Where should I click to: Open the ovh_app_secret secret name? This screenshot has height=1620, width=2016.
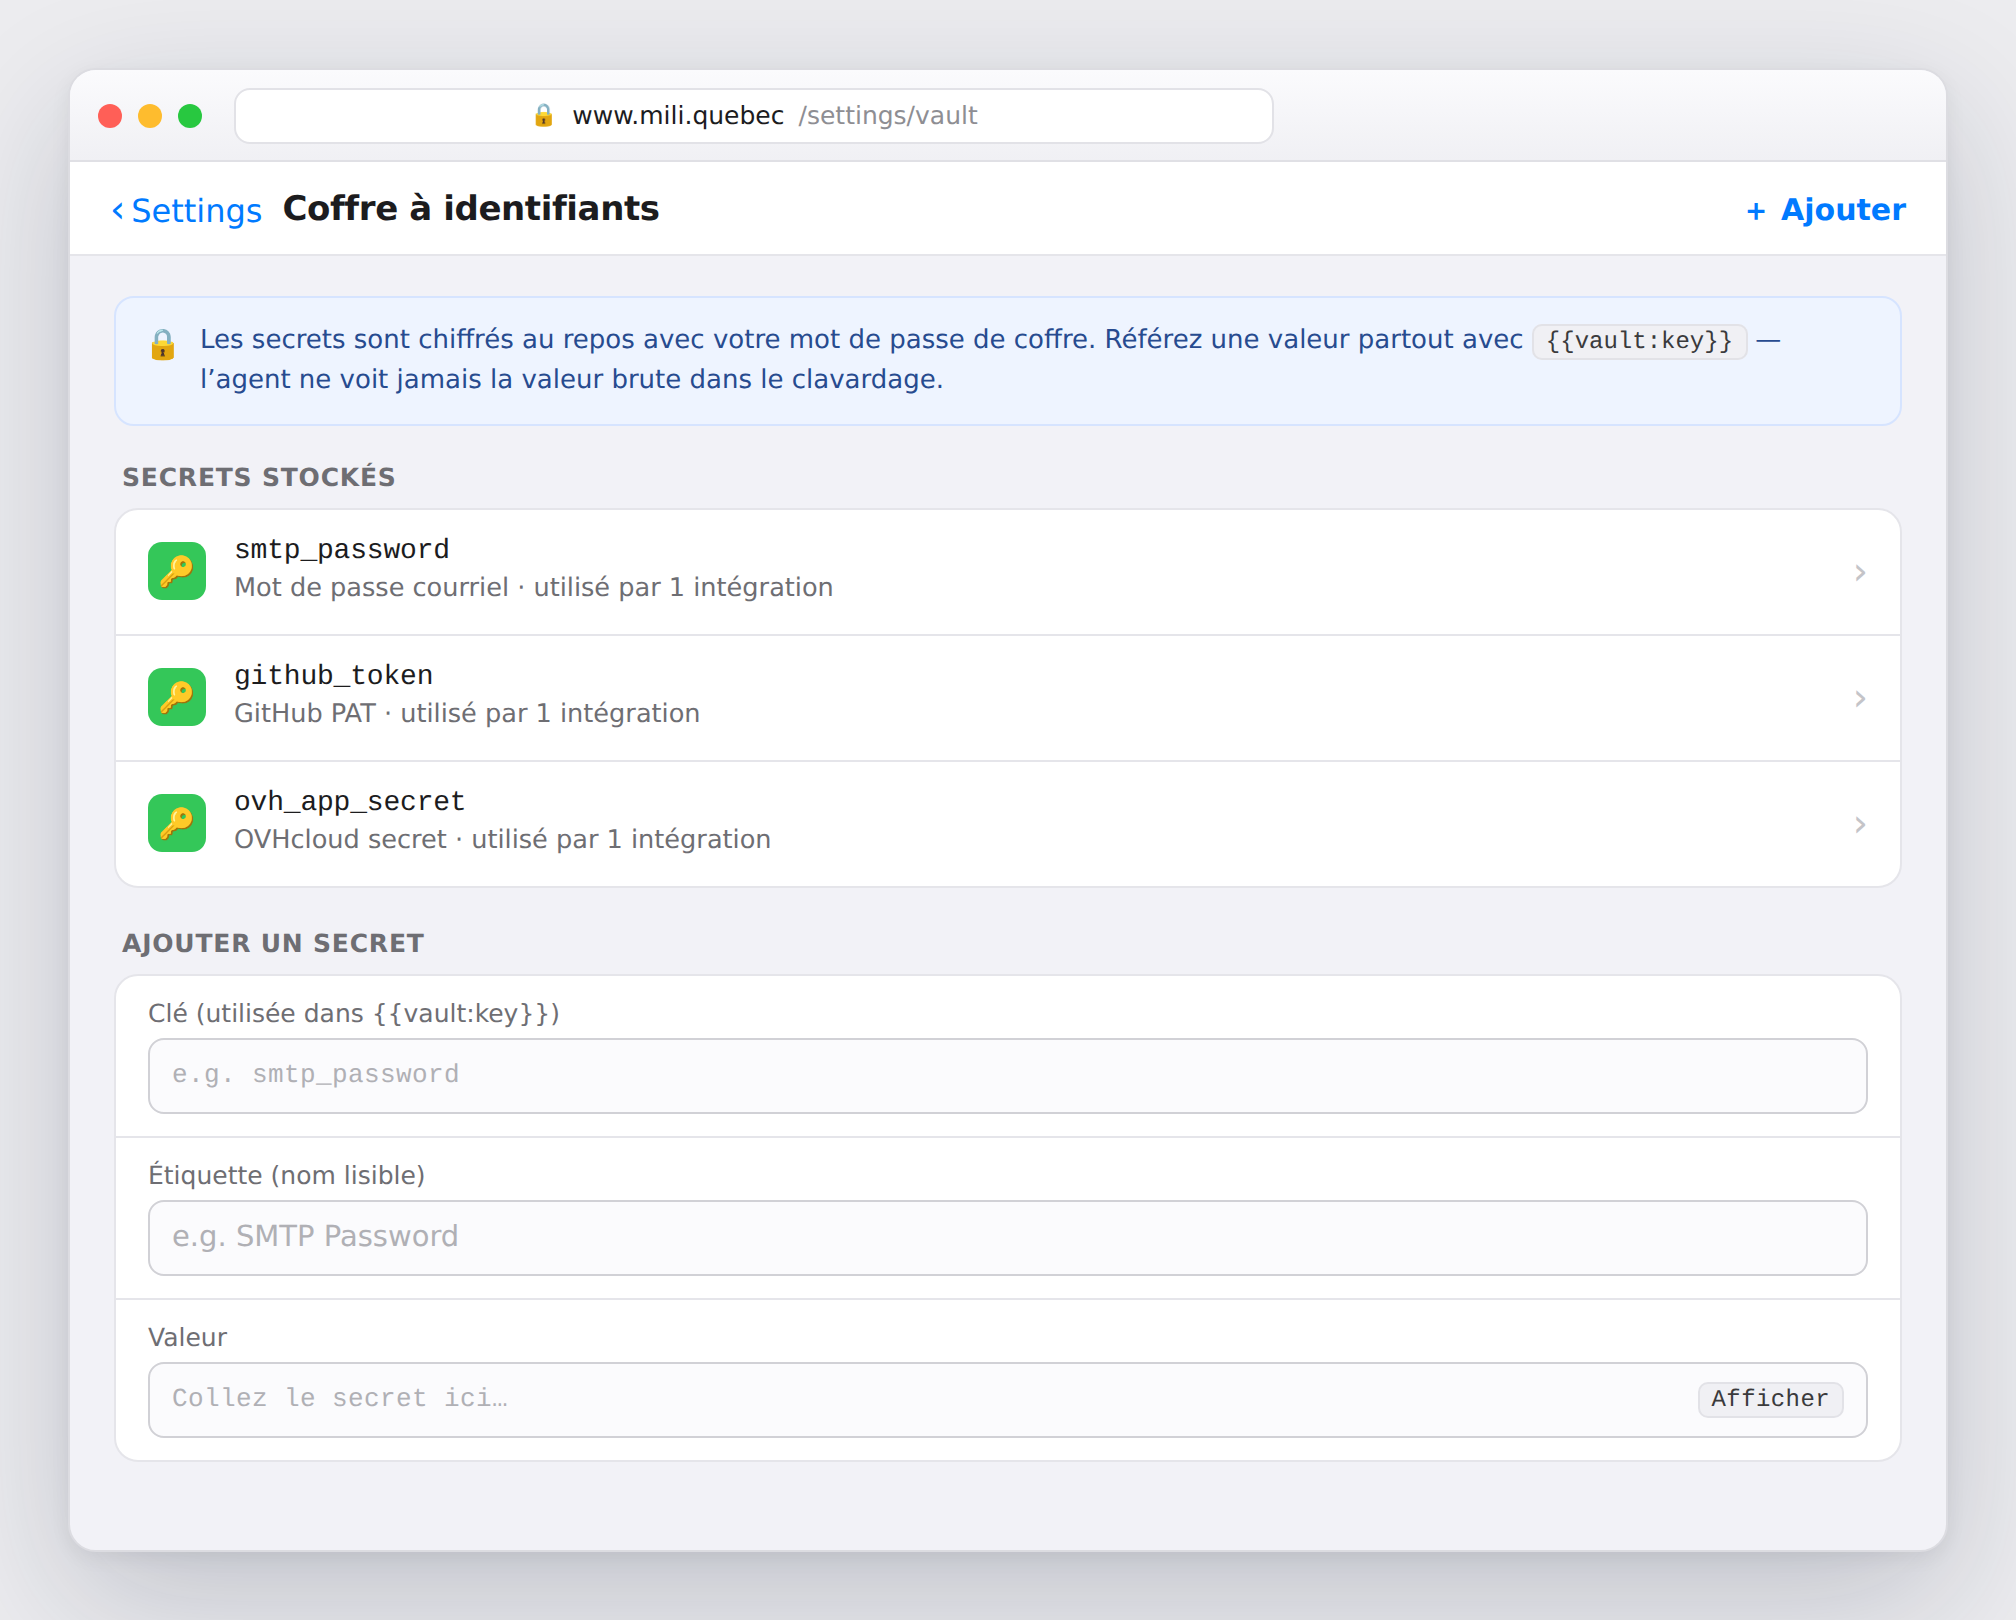pos(350,801)
